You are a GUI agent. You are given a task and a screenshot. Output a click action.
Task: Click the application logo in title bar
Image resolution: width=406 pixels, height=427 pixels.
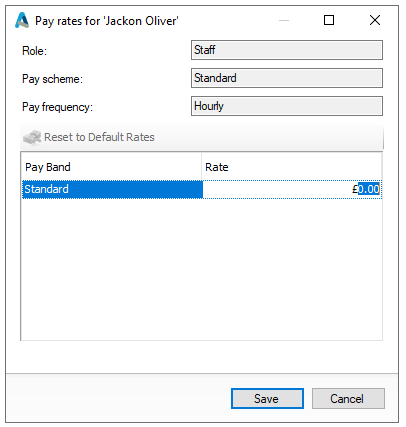[x=22, y=20]
